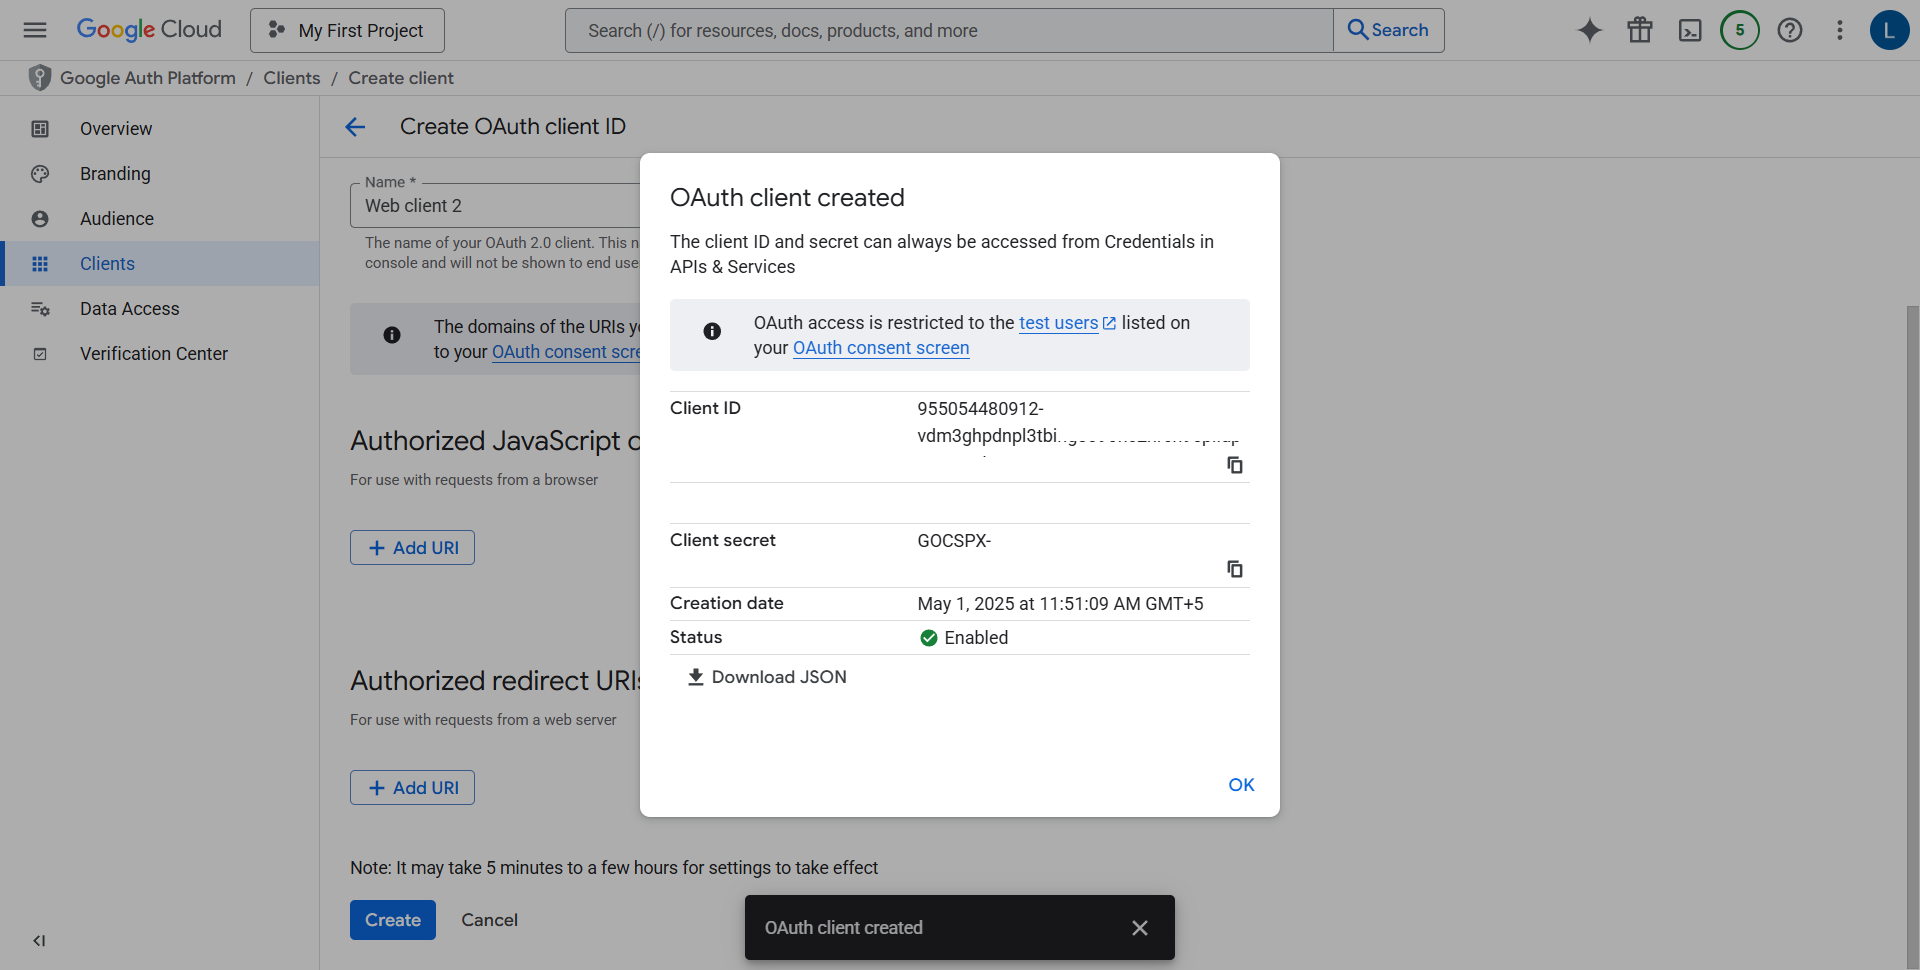Viewport: 1920px width, 970px height.
Task: Click the info icon beside URI domains note
Action: (392, 335)
